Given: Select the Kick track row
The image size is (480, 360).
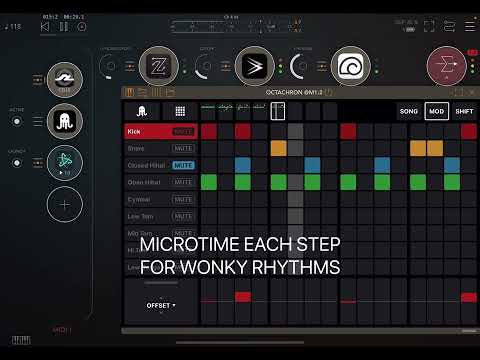Looking at the screenshot, I should tap(161, 132).
